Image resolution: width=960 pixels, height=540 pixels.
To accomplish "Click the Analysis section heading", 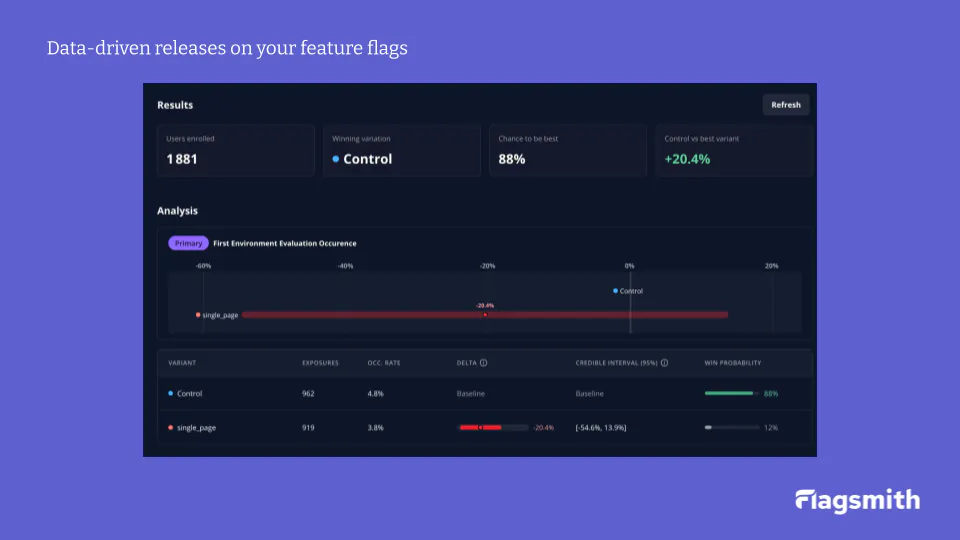I will (178, 211).
